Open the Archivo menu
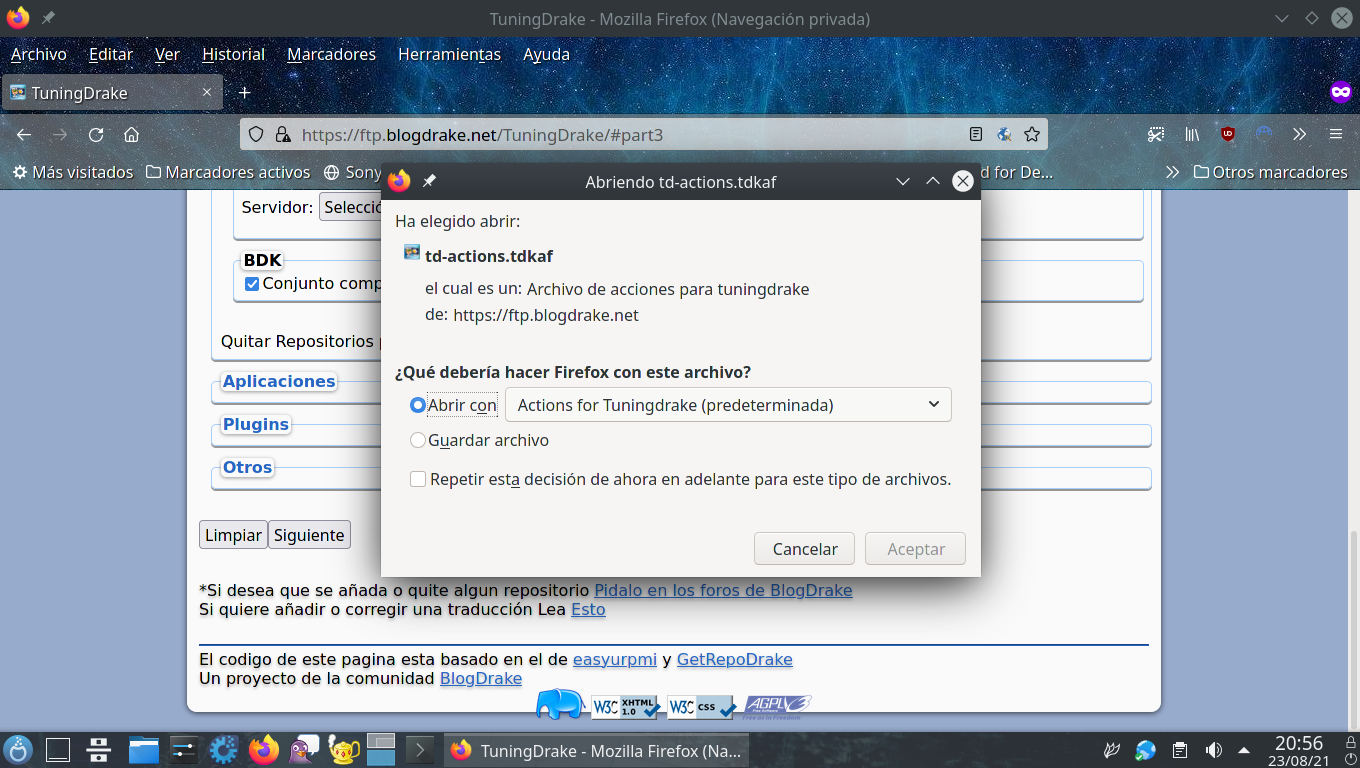Image resolution: width=1360 pixels, height=768 pixels. coord(38,54)
